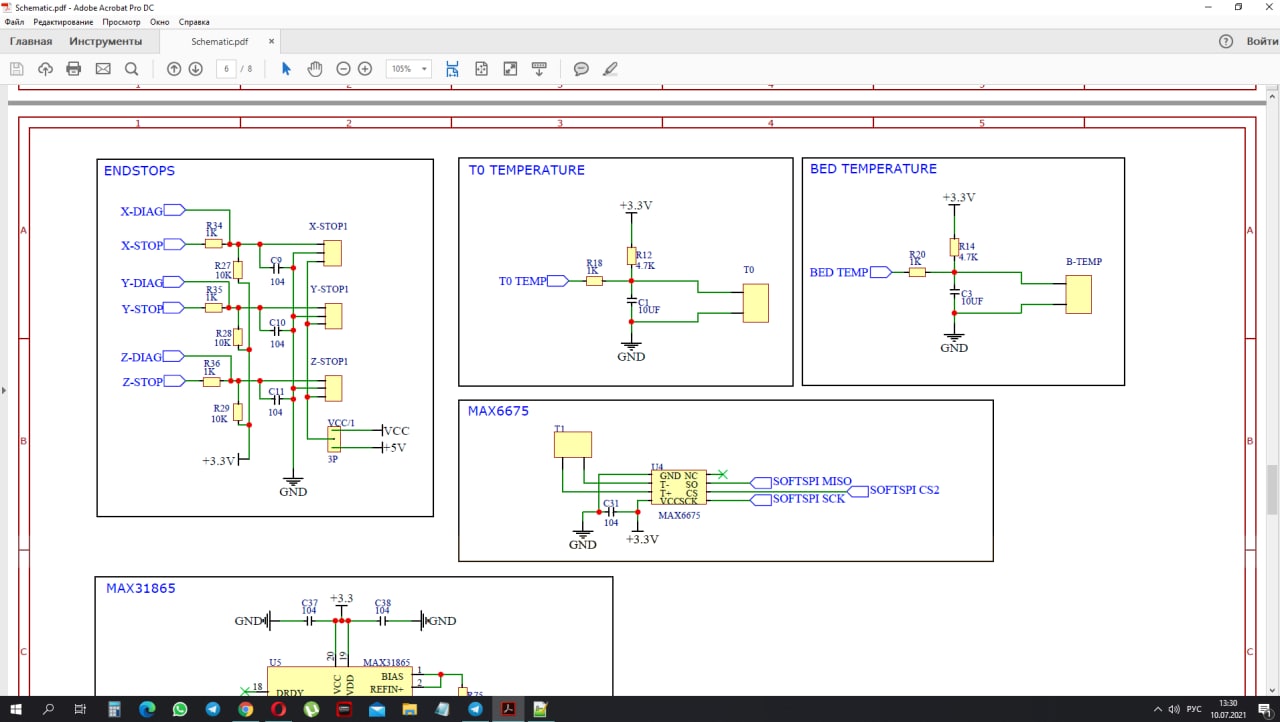
Task: Click the SOFTSPI SCK net label
Action: [x=809, y=498]
